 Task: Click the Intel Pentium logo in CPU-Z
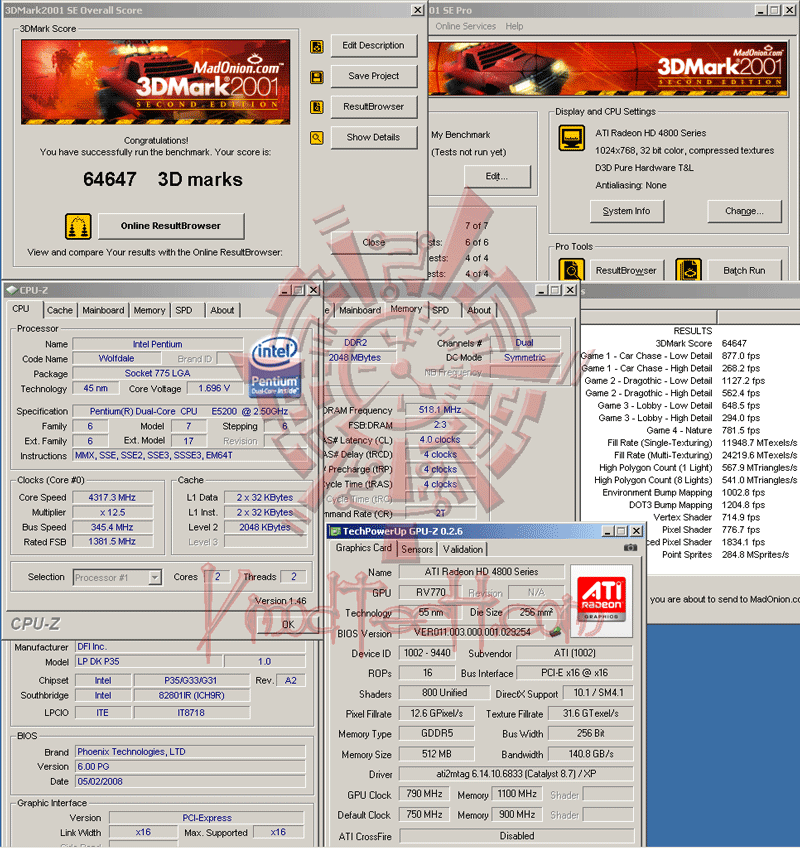[x=275, y=367]
